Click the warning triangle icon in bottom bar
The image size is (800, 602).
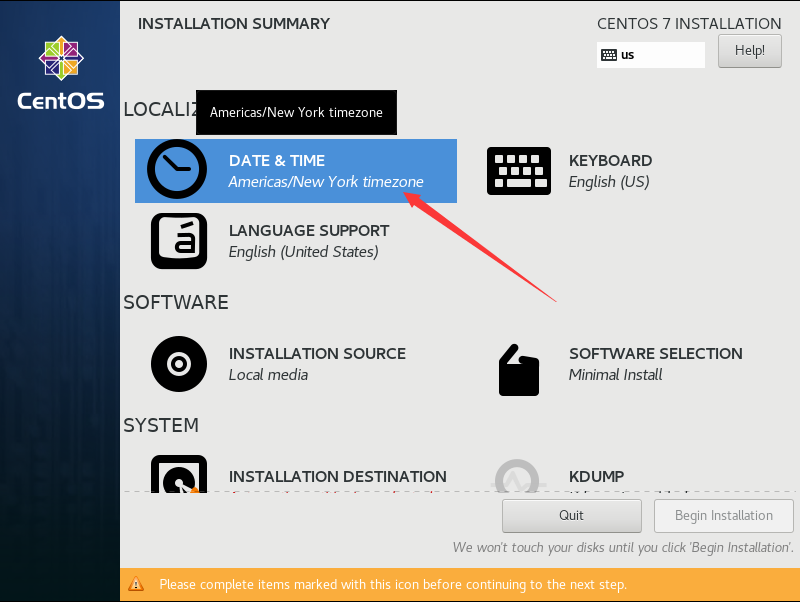tap(136, 584)
